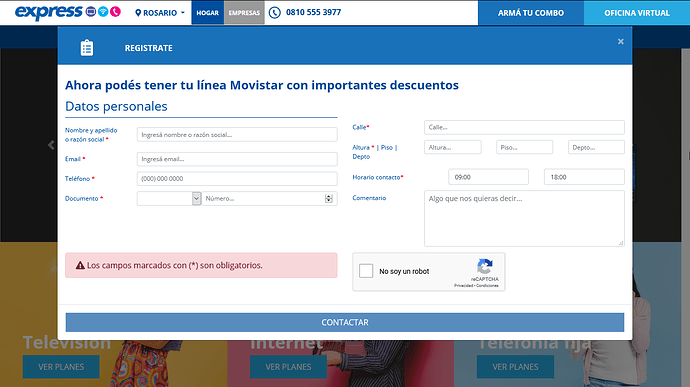Click the TV service icon beside the logo
690x387 pixels.
tap(91, 11)
